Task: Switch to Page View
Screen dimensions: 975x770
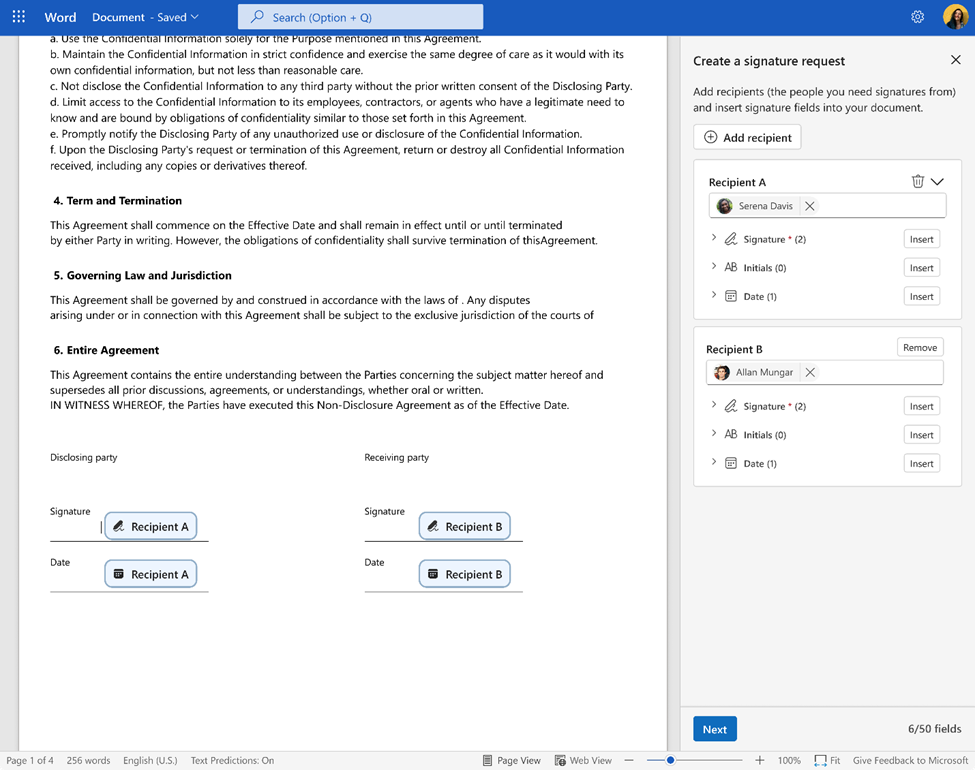Action: click(x=512, y=760)
